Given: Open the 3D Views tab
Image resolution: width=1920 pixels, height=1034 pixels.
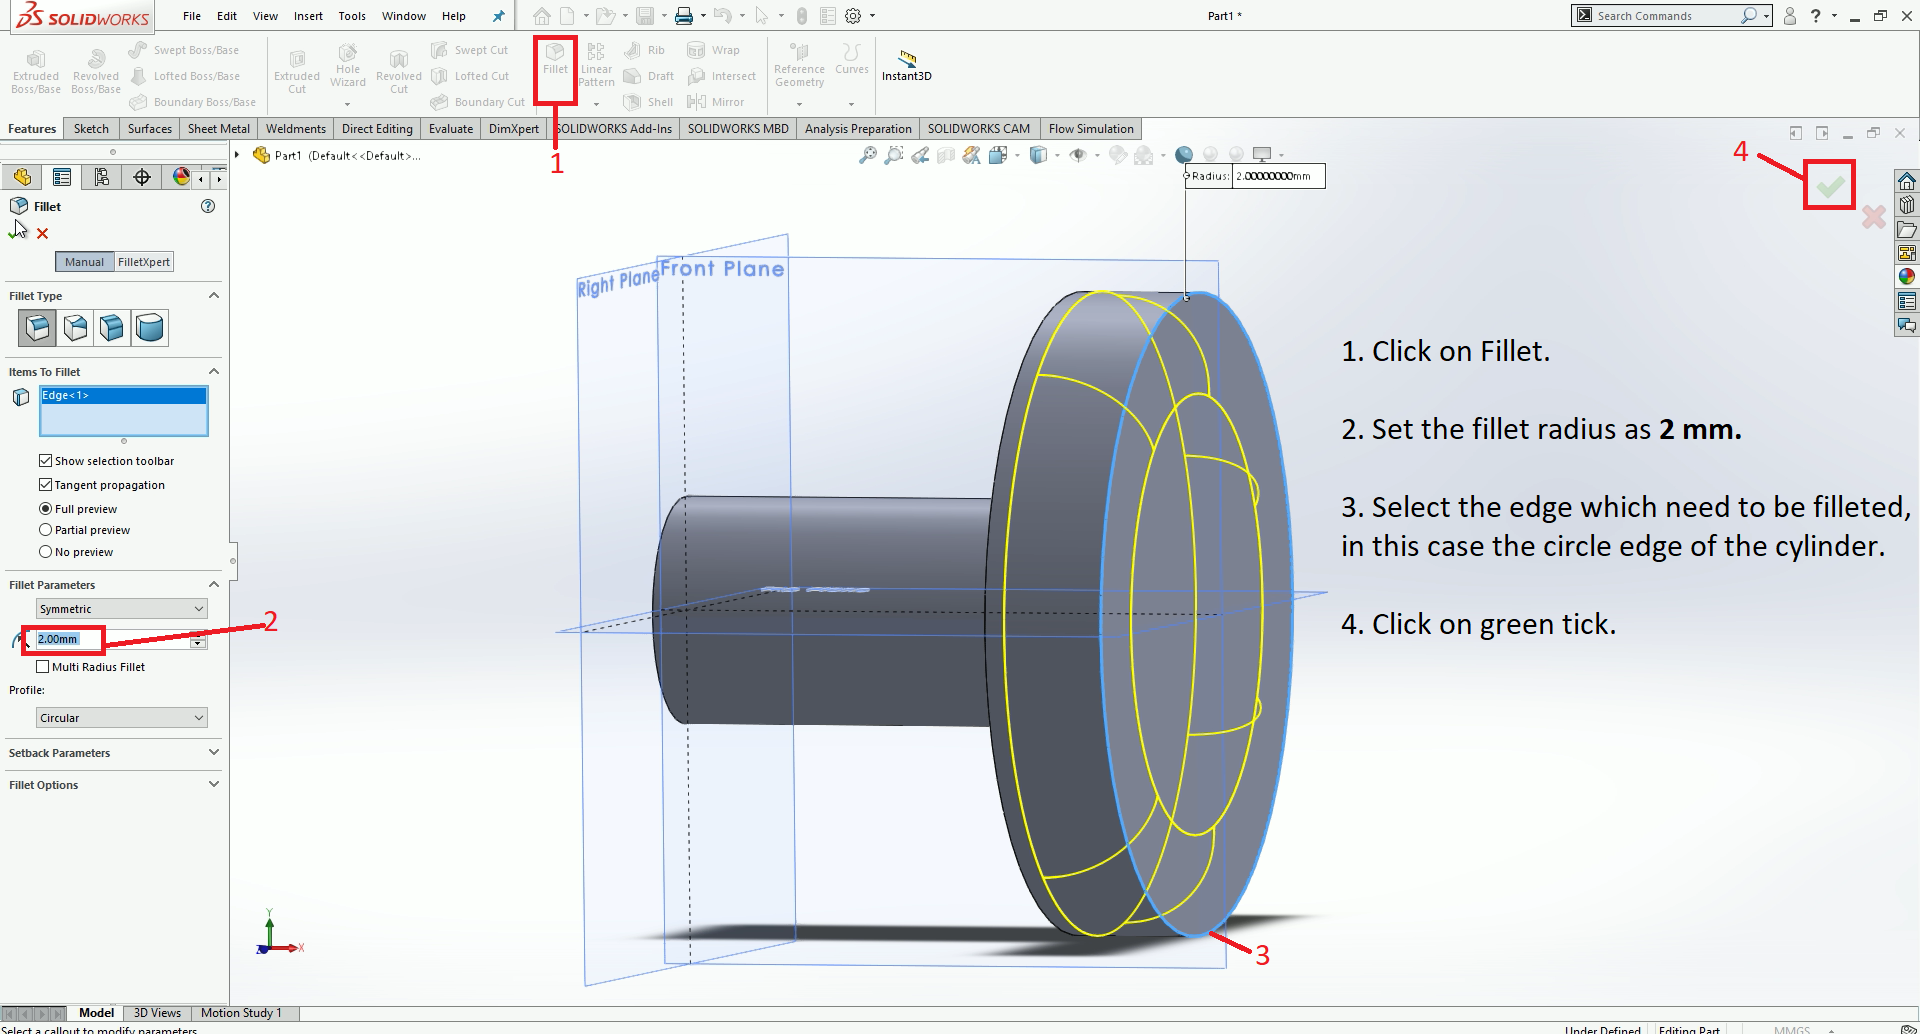Looking at the screenshot, I should pyautogui.click(x=158, y=1013).
